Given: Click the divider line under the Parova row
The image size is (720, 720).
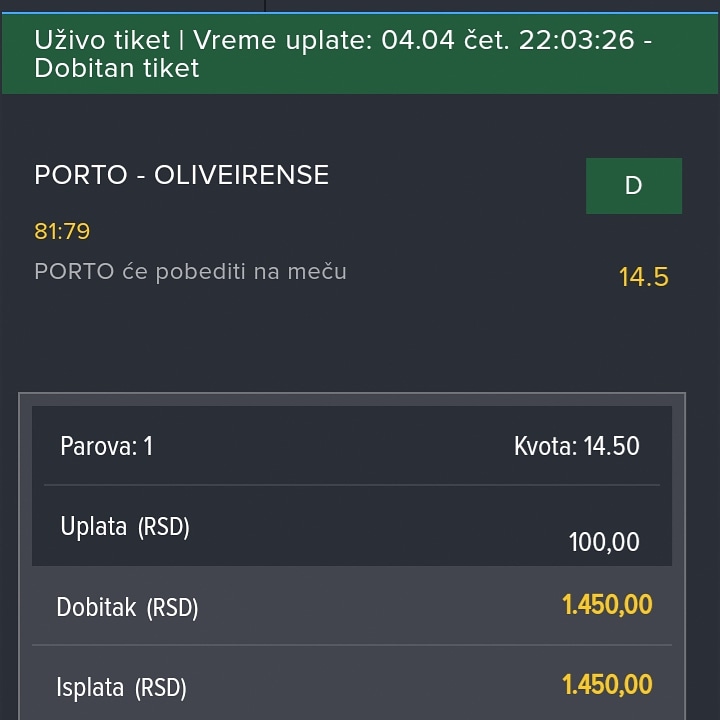Looking at the screenshot, I should click(x=352, y=485).
